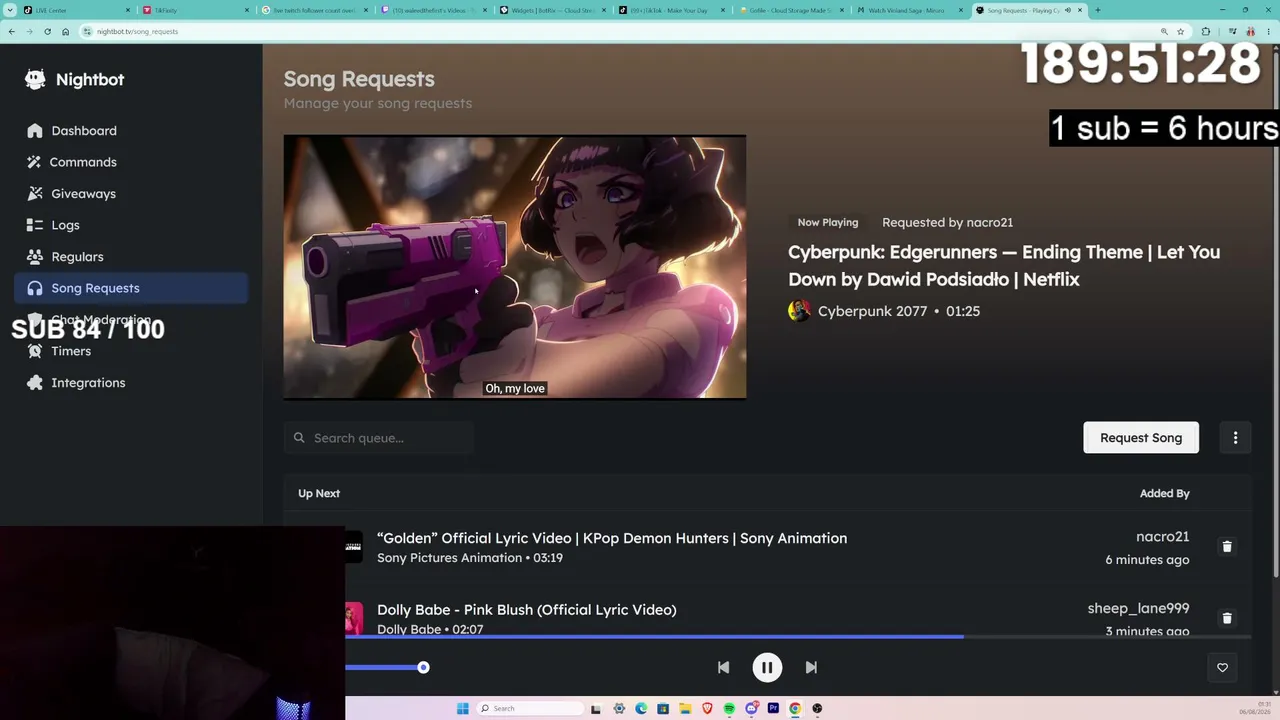Switch to the TikFinity browser tab
The width and height of the screenshot is (1280, 720).
[x=195, y=10]
